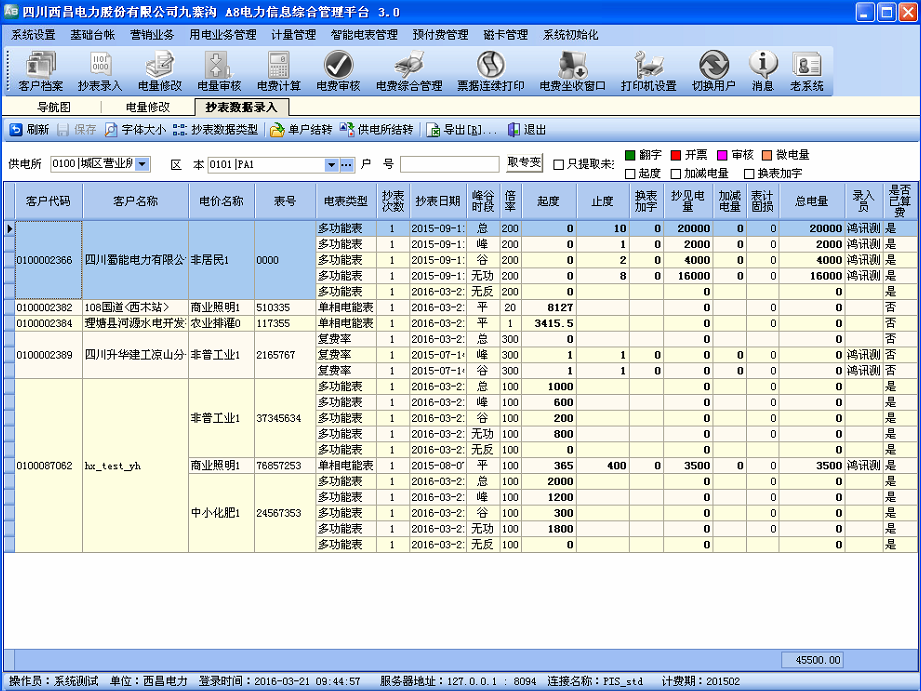The height and width of the screenshot is (691, 921).
Task: Click the 取专变 button
Action: pos(524,163)
